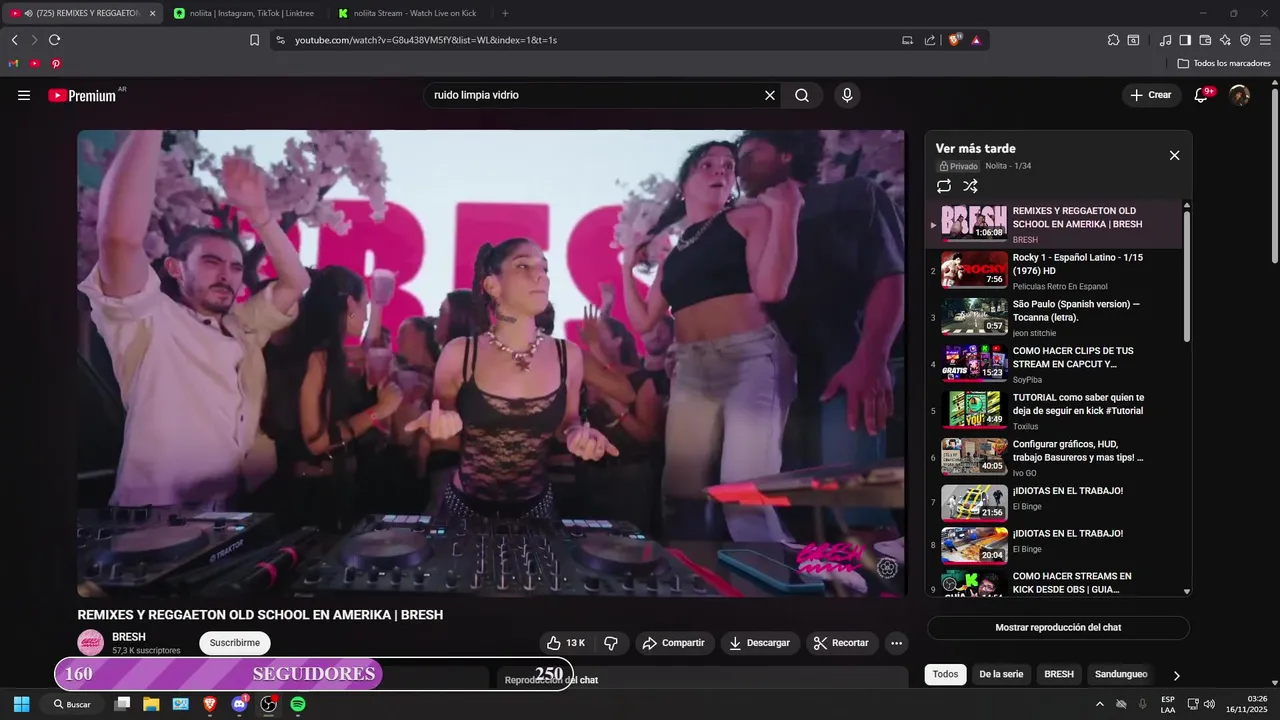Open OBS Studio from the taskbar
The image size is (1280, 720).
269,704
